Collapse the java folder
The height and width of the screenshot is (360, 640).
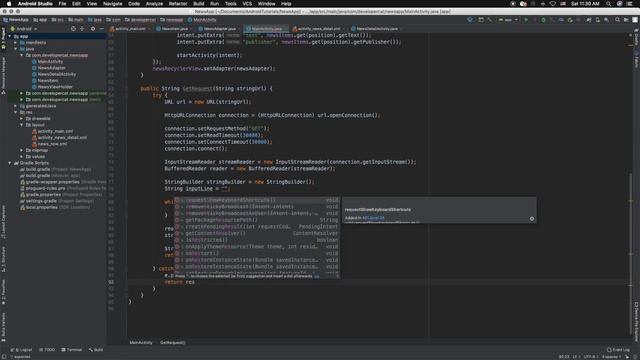[x=16, y=49]
